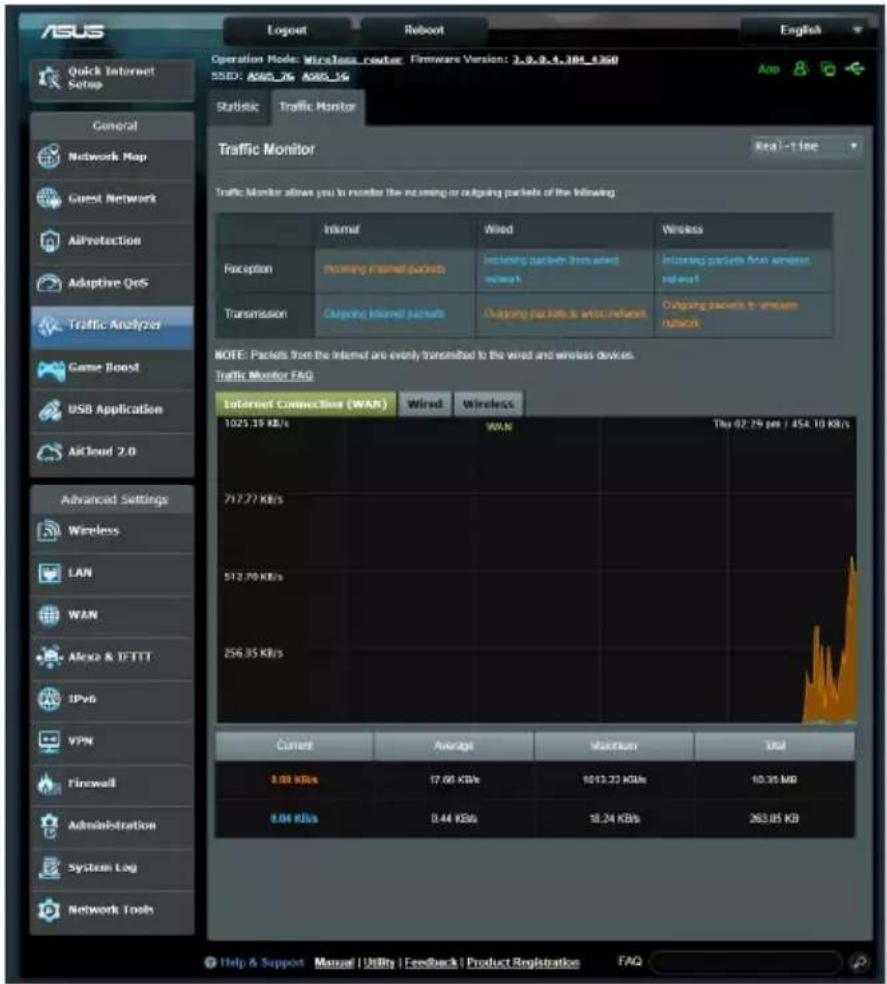Switch to the Statistic tab

238,107
